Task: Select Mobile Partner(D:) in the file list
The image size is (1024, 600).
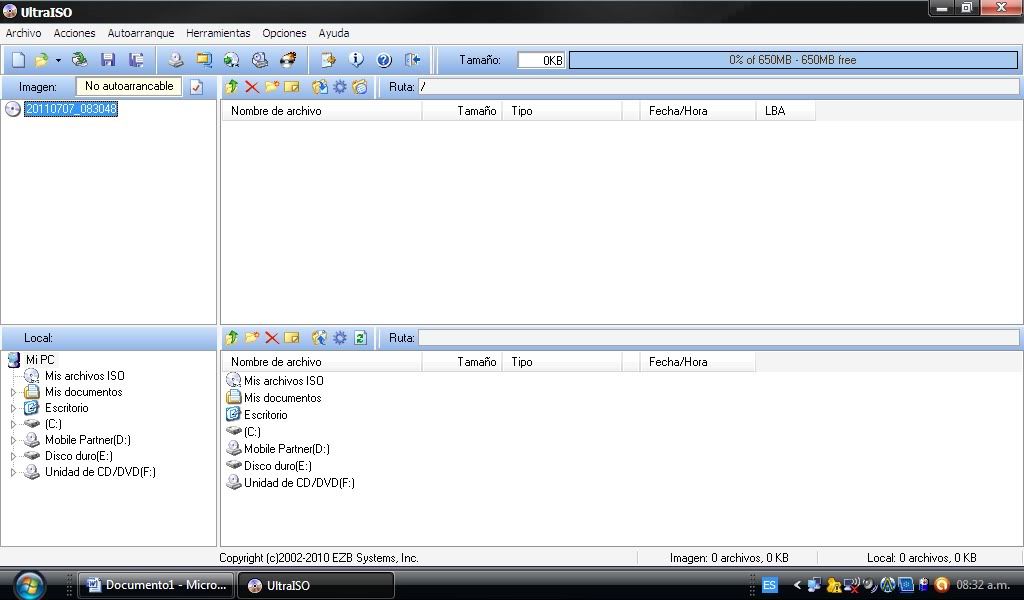Action: [287, 449]
